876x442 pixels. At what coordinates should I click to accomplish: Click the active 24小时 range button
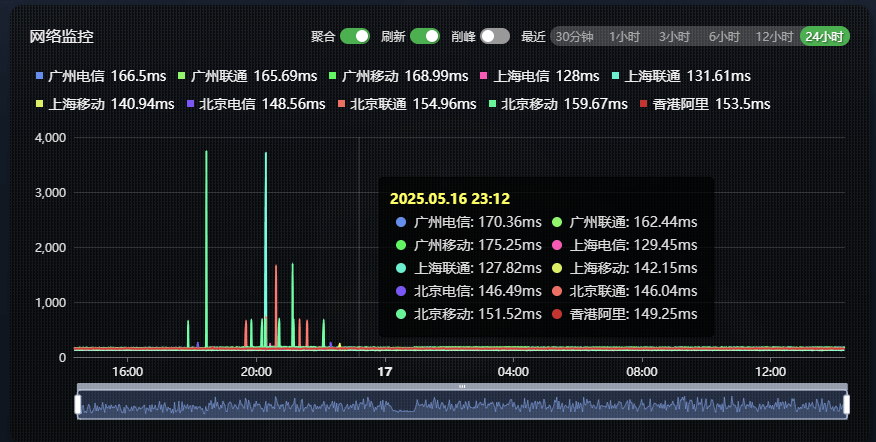825,36
